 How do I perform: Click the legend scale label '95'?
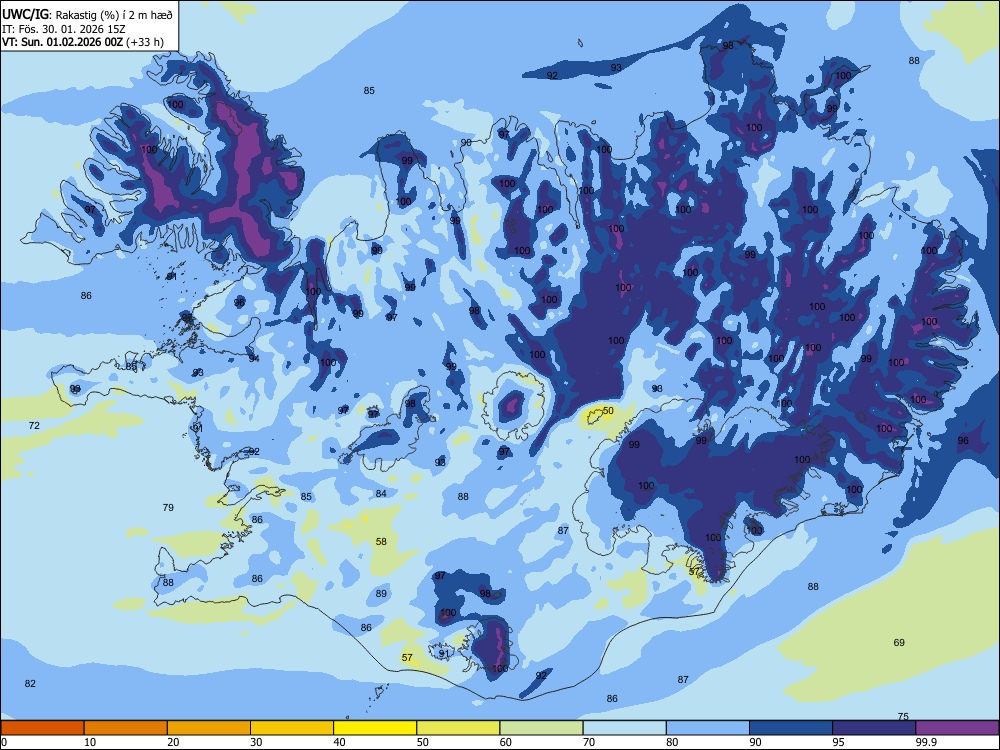[839, 742]
